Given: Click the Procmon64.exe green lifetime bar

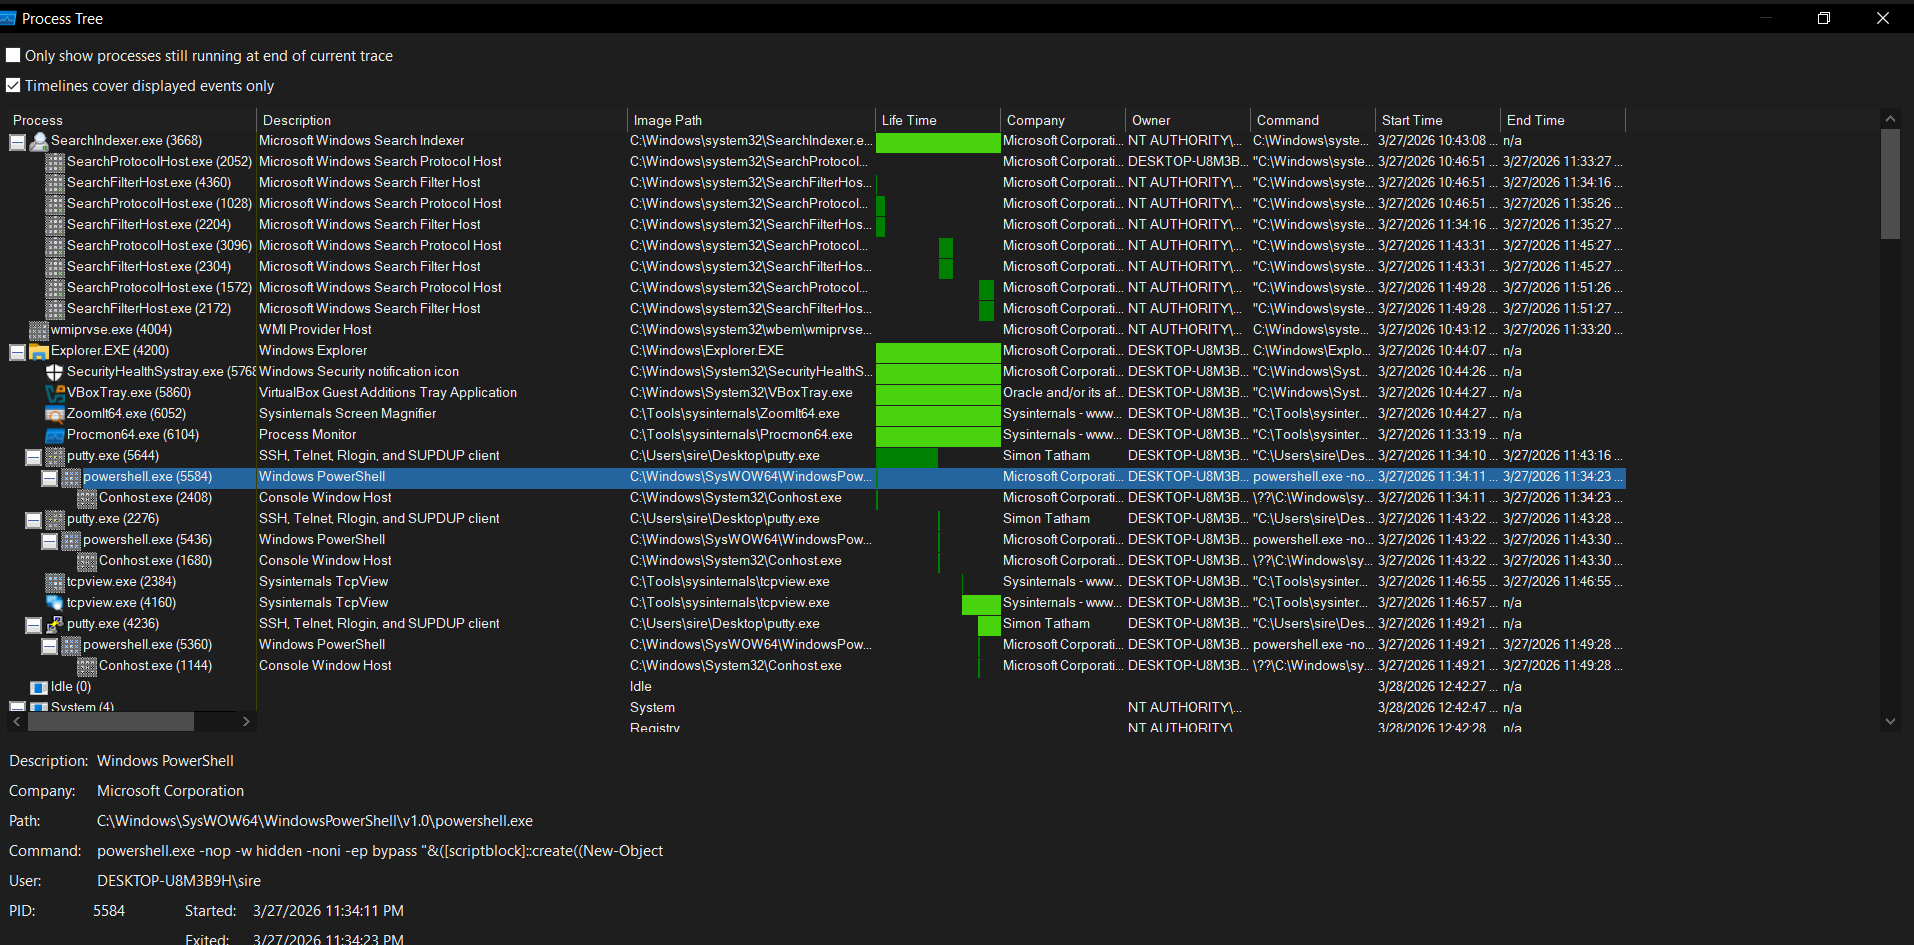Looking at the screenshot, I should tap(937, 435).
